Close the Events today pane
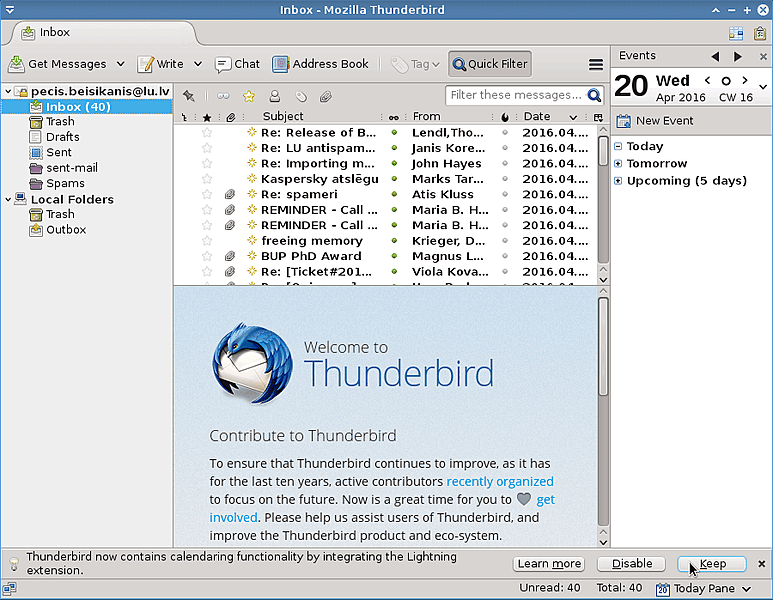 click(x=763, y=56)
